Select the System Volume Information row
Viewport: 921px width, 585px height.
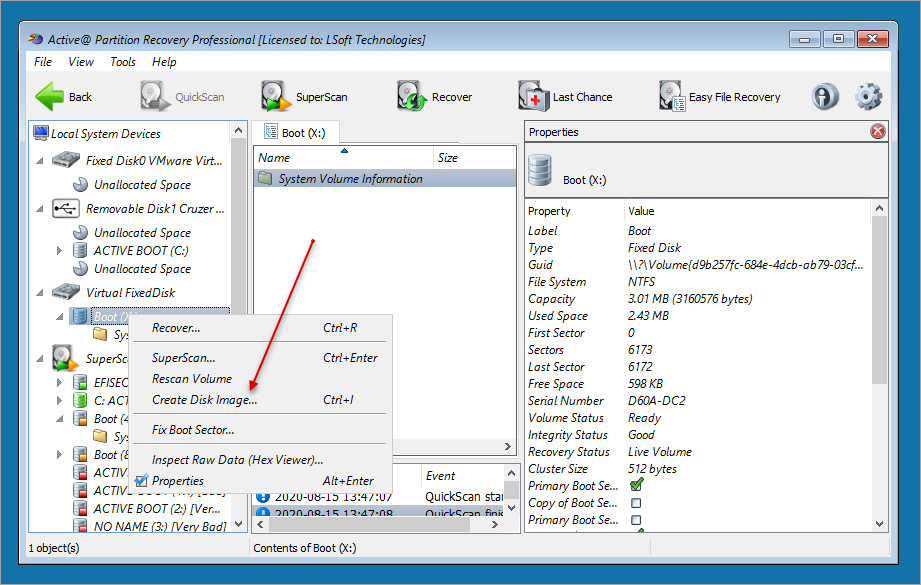click(x=385, y=179)
